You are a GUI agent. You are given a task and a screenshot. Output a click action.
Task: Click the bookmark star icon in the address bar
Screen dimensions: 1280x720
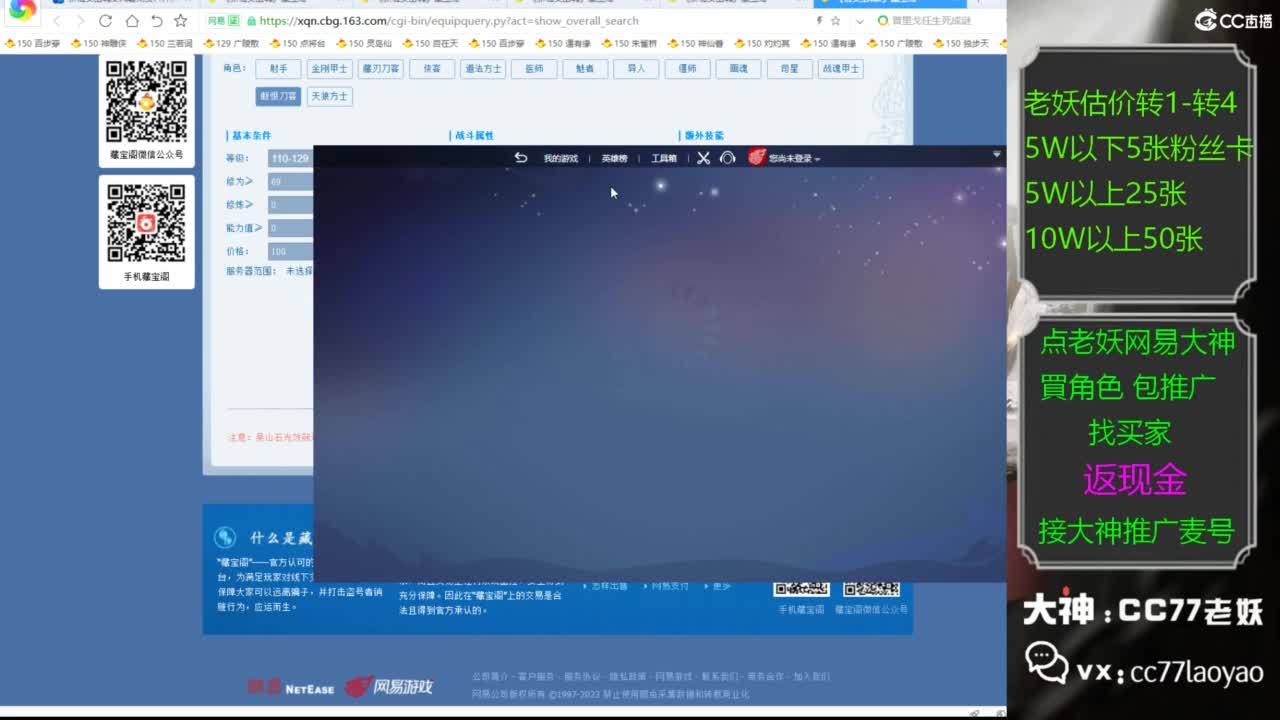pos(837,20)
